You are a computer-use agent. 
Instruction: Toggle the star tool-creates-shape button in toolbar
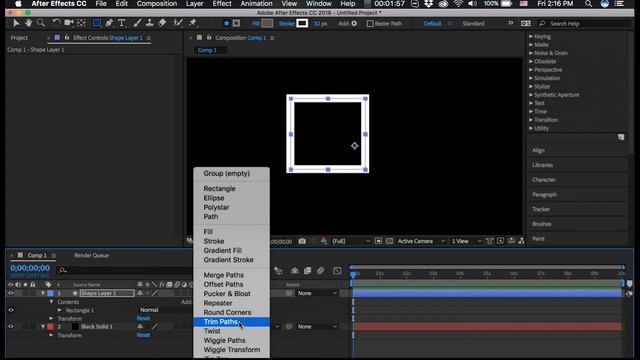(227, 23)
